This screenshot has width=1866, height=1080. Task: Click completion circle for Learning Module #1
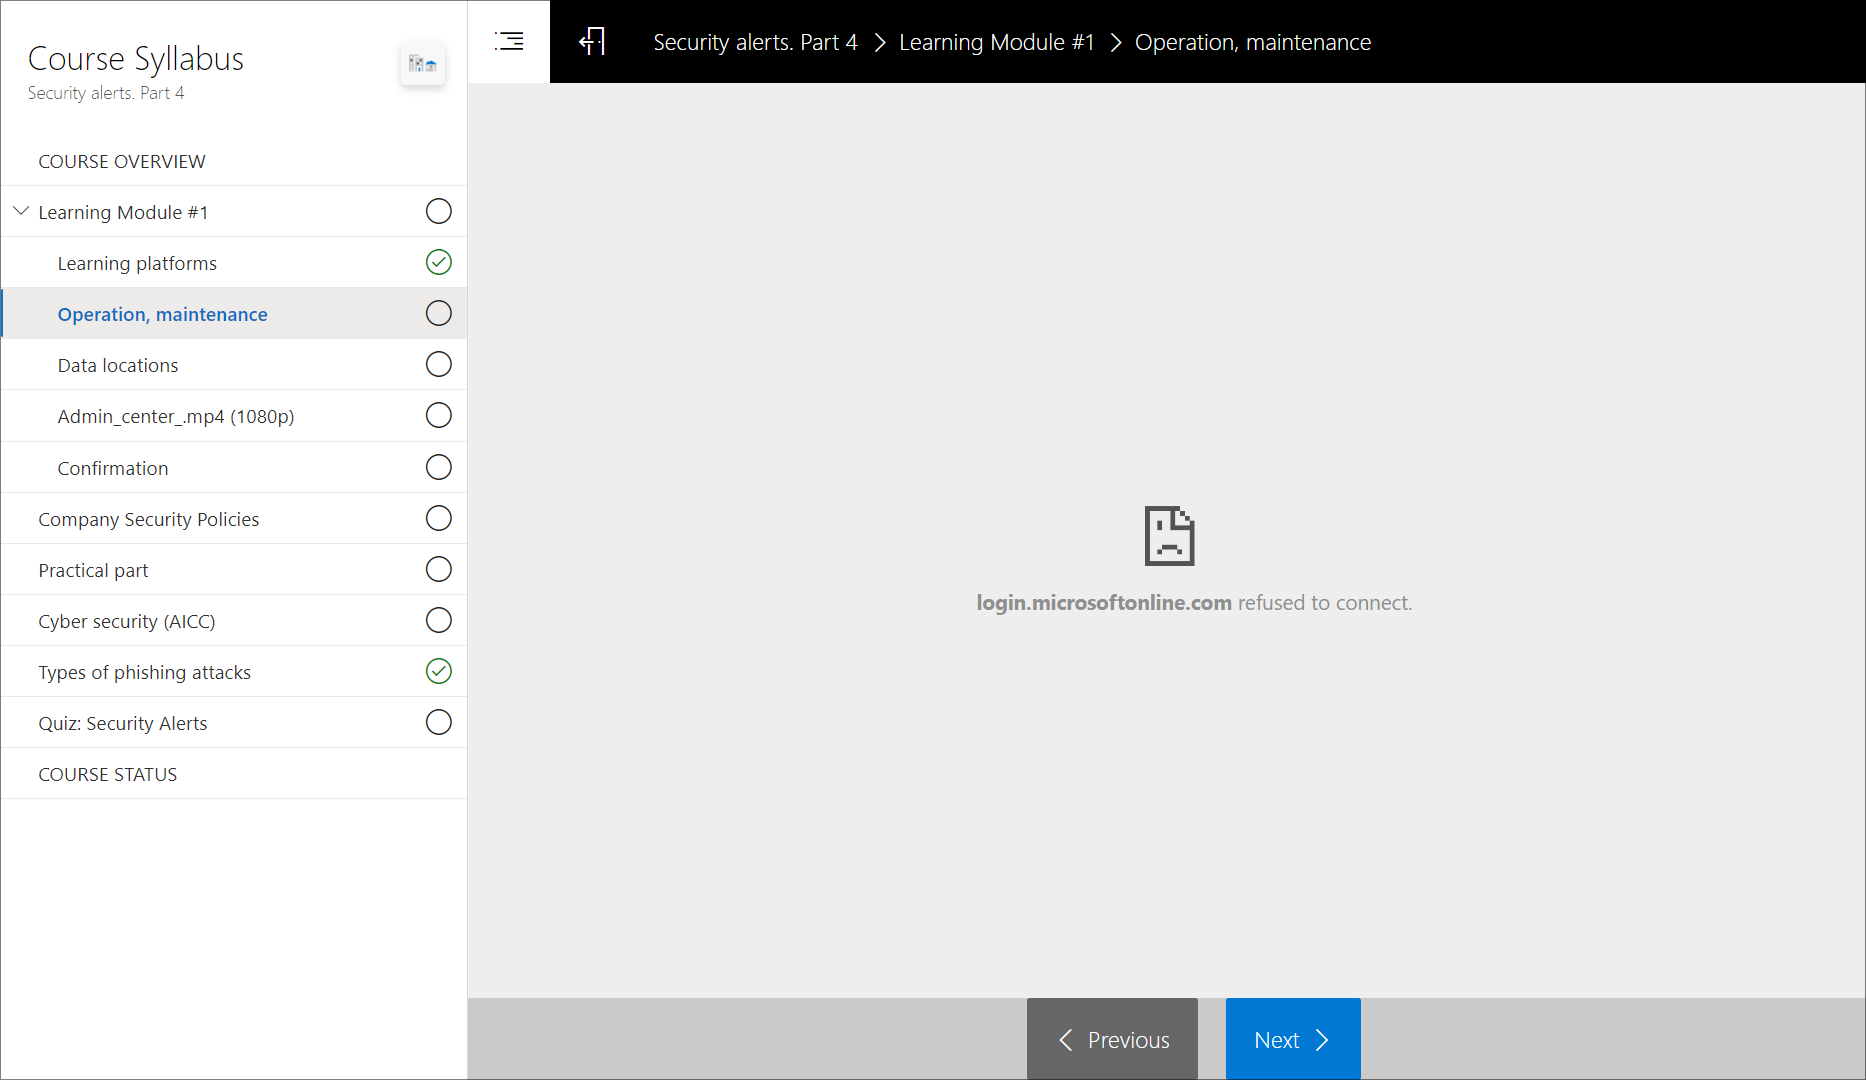click(438, 211)
